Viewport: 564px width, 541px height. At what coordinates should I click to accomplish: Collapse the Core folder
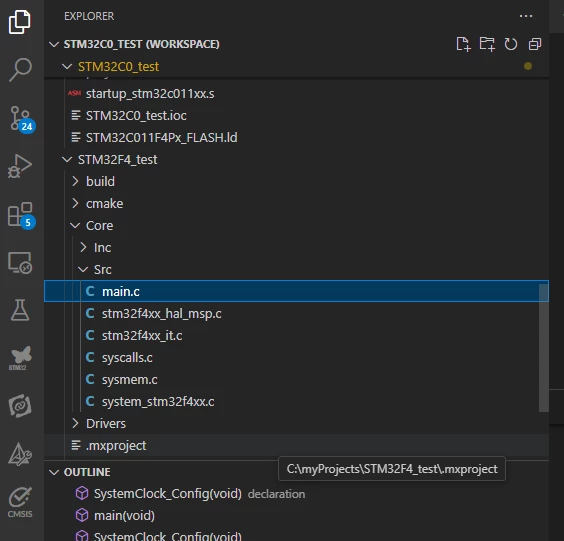click(x=75, y=226)
